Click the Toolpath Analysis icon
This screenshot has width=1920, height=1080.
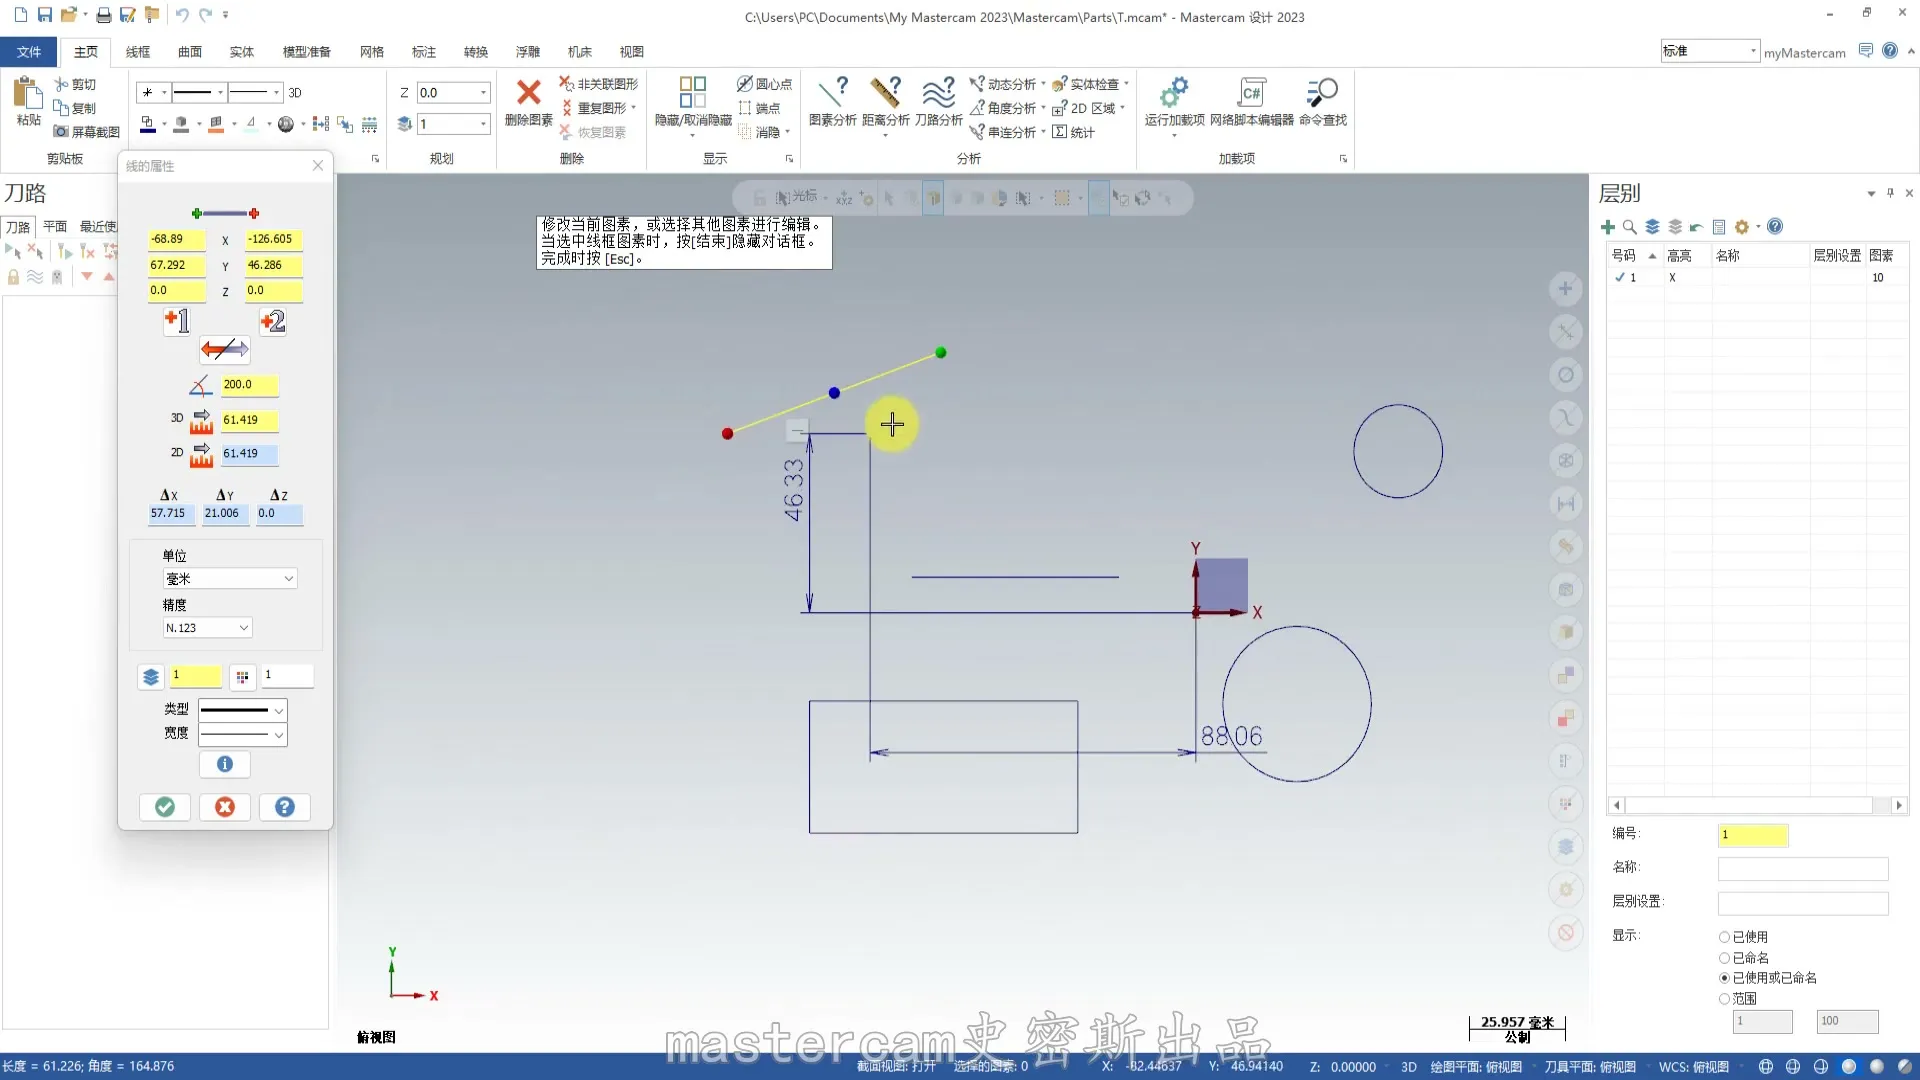click(938, 93)
